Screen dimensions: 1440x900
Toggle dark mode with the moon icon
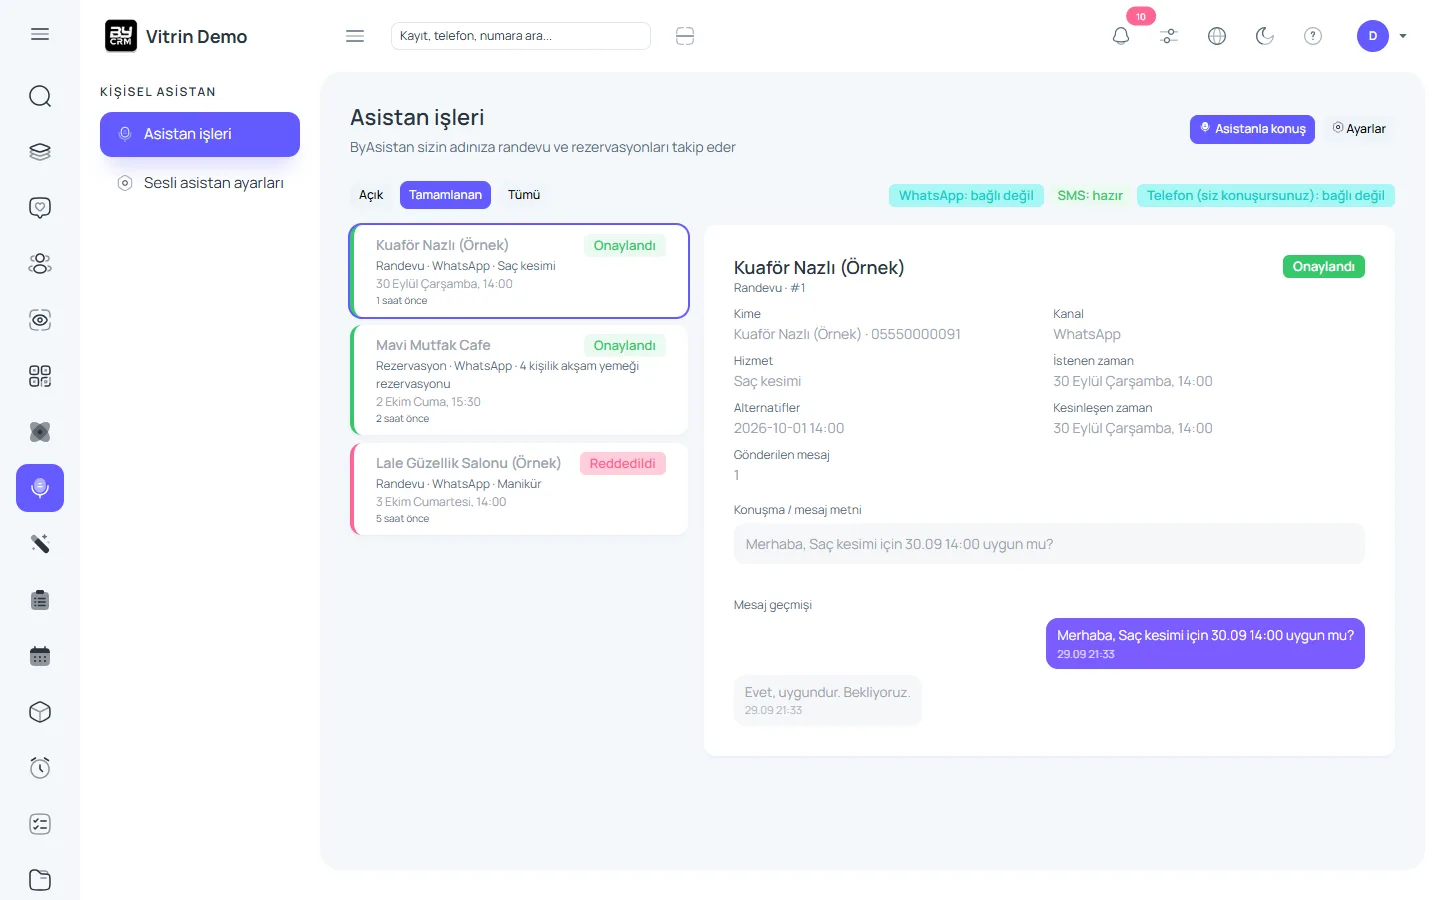(x=1265, y=36)
